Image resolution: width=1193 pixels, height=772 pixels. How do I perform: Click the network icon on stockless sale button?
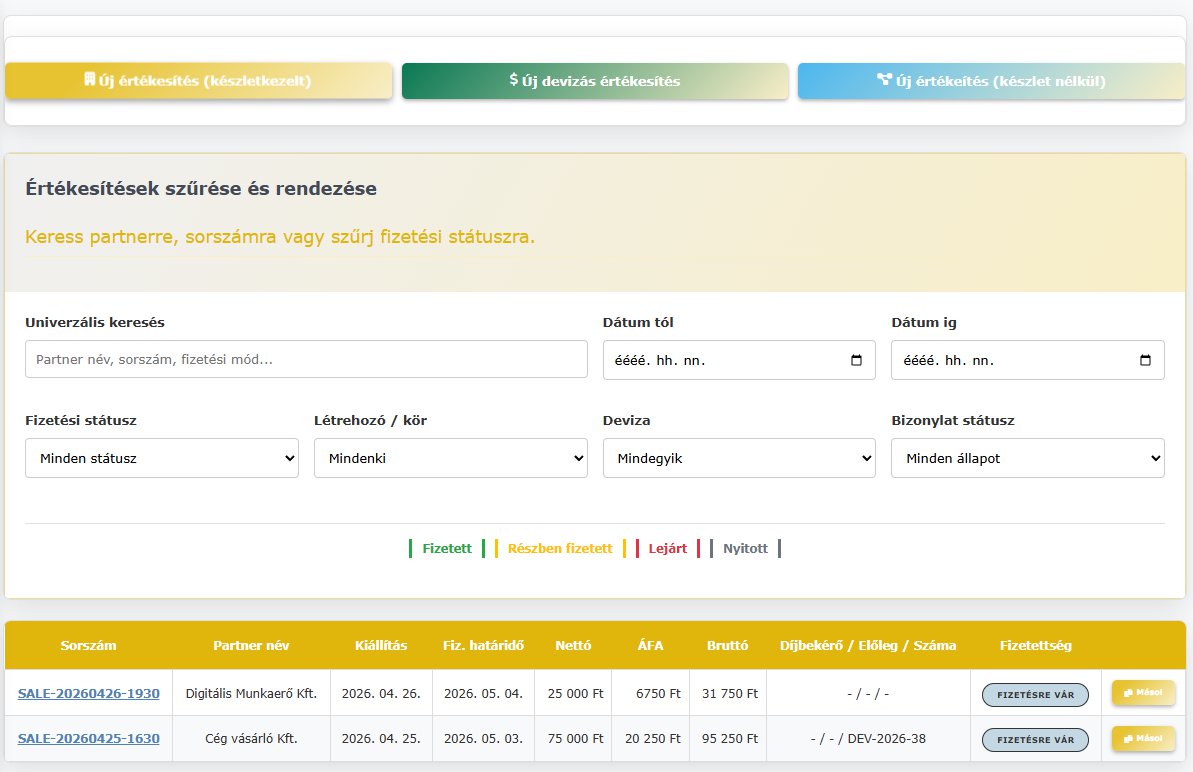coord(884,80)
